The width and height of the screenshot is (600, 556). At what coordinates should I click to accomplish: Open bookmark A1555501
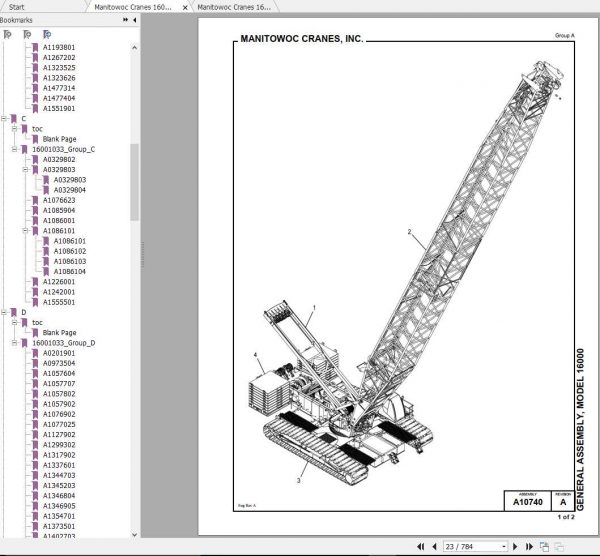[59, 302]
